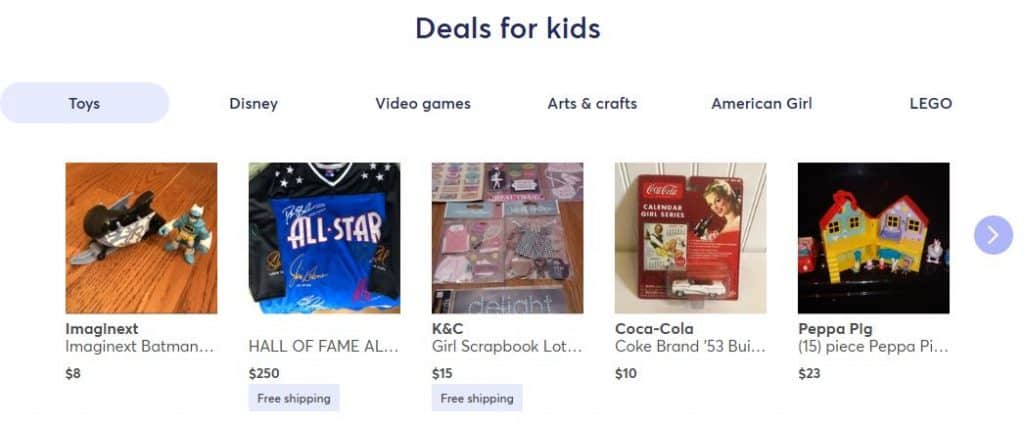Click the Peppa Pig brand name

[x=835, y=329]
